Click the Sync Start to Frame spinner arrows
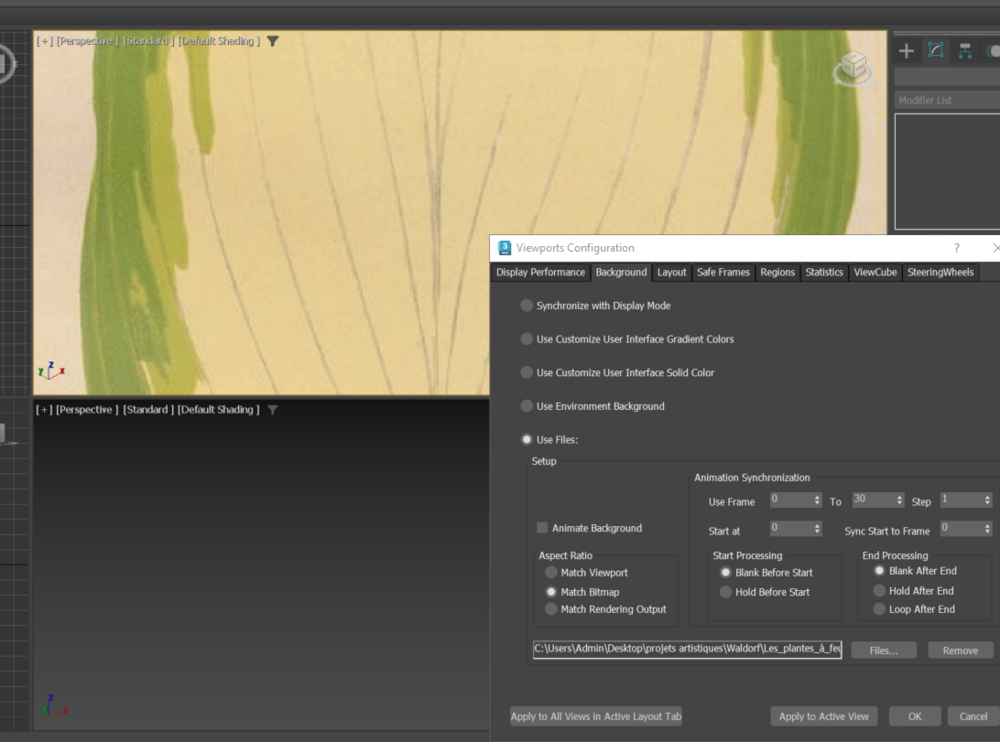The width and height of the screenshot is (1000, 742). tap(987, 529)
